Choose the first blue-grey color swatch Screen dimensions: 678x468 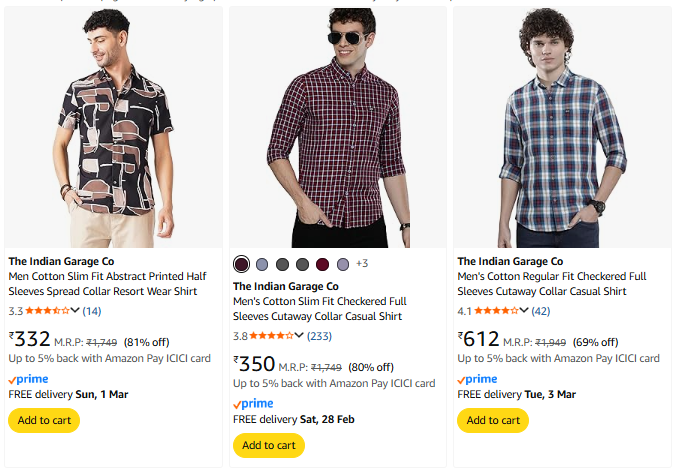[x=262, y=264]
